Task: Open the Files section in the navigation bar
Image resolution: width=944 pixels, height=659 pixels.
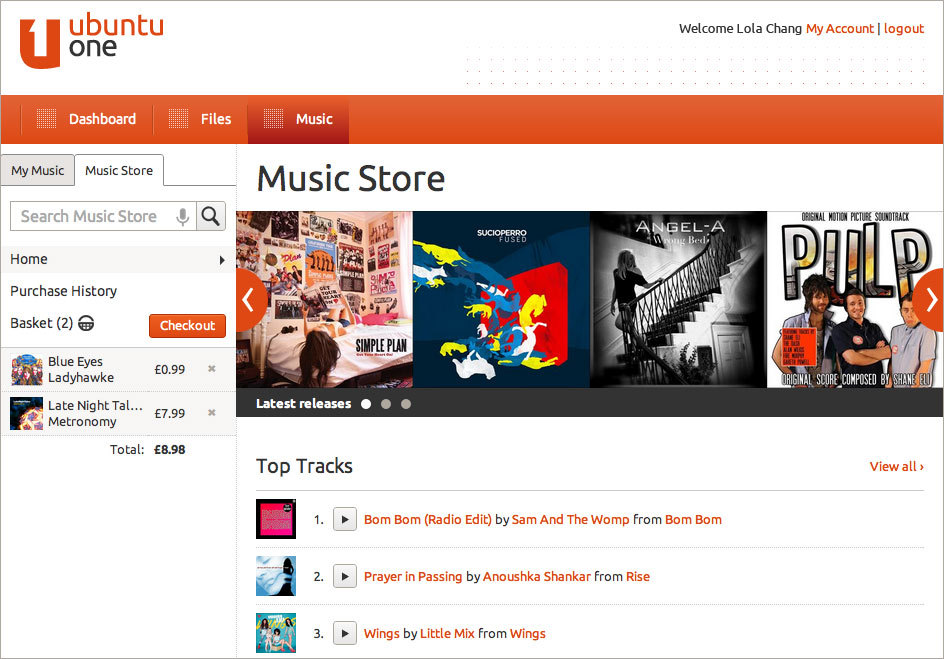Action: pyautogui.click(x=200, y=119)
